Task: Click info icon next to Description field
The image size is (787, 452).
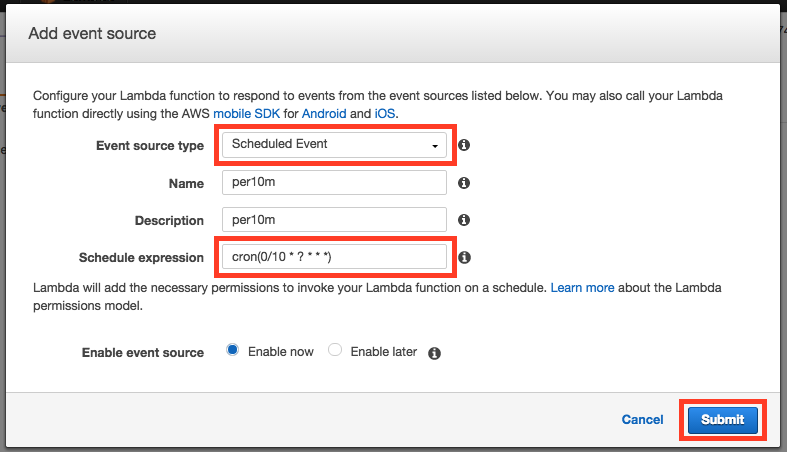Action: click(x=464, y=220)
